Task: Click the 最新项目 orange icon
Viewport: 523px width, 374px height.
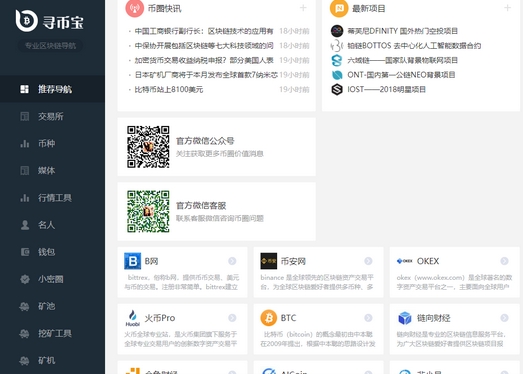Action: tap(339, 8)
